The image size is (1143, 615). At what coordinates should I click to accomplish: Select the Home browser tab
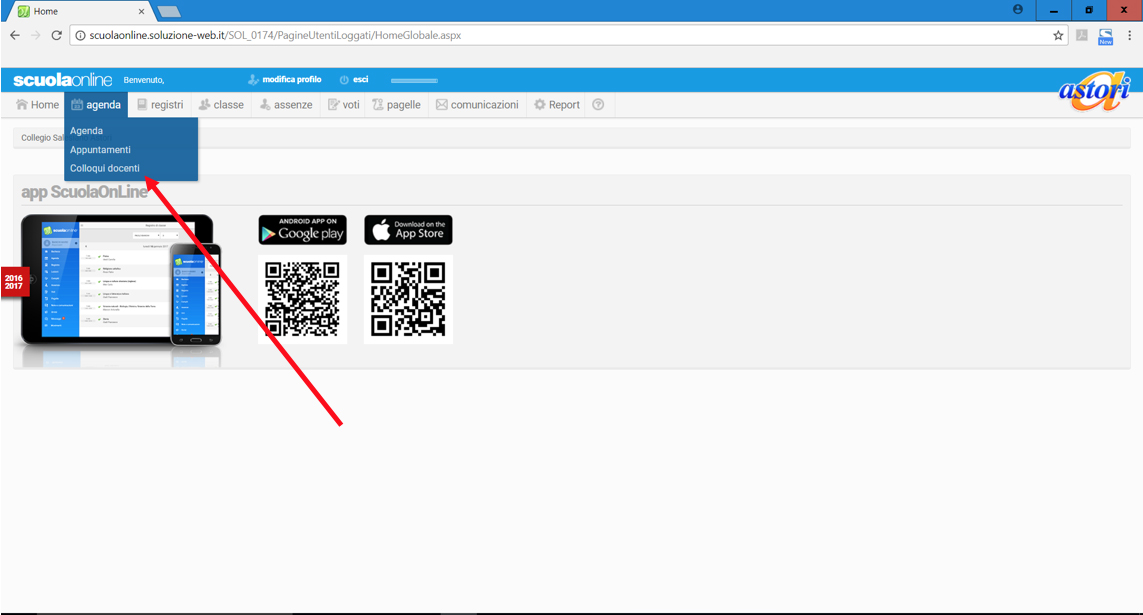coord(80,11)
